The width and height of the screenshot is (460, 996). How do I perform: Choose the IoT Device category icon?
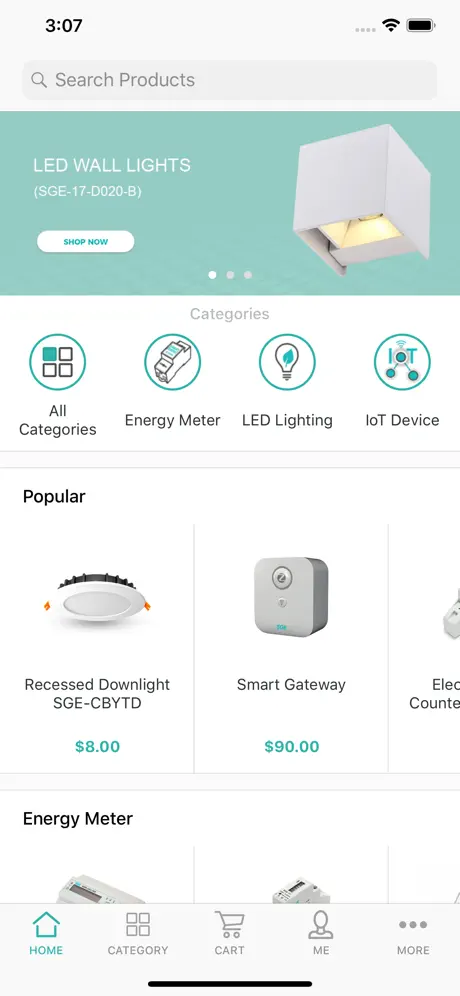coord(402,362)
